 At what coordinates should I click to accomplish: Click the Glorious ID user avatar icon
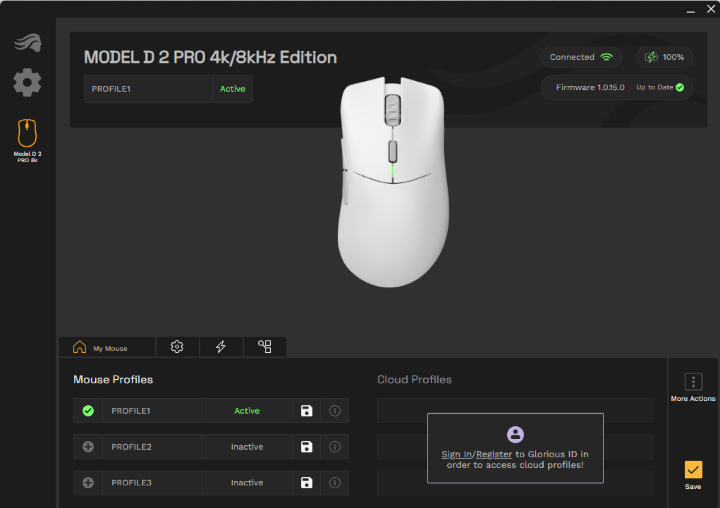(x=515, y=434)
